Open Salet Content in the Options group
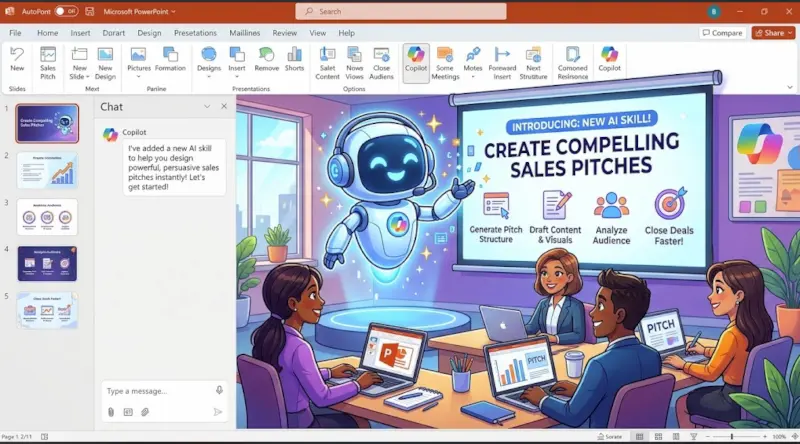Viewport: 800px width, 444px height. coord(327,63)
